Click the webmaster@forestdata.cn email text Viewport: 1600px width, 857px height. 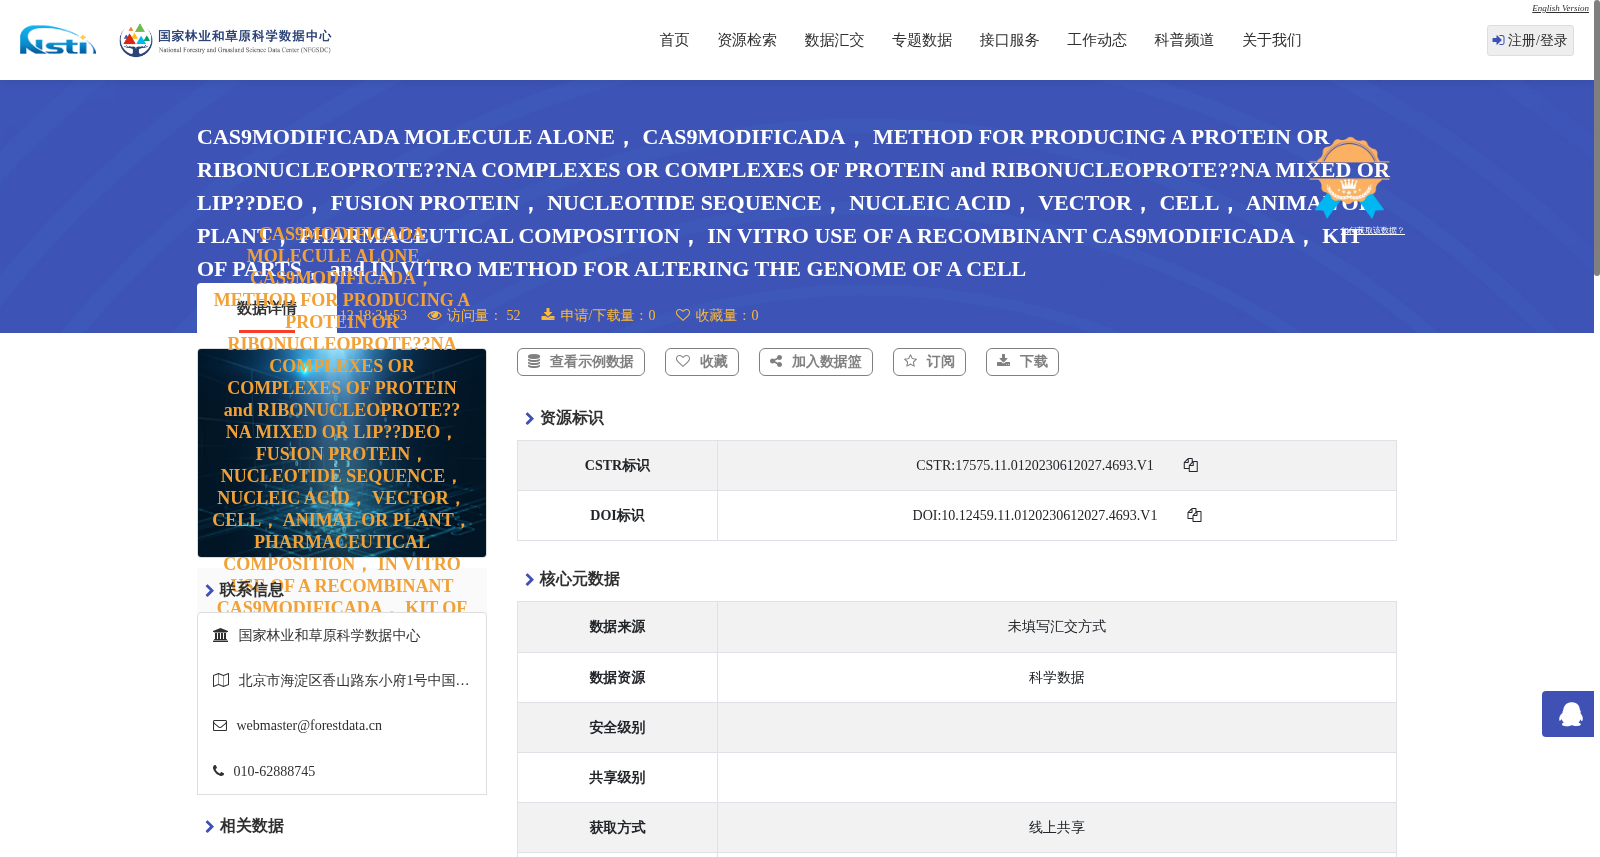(x=309, y=726)
